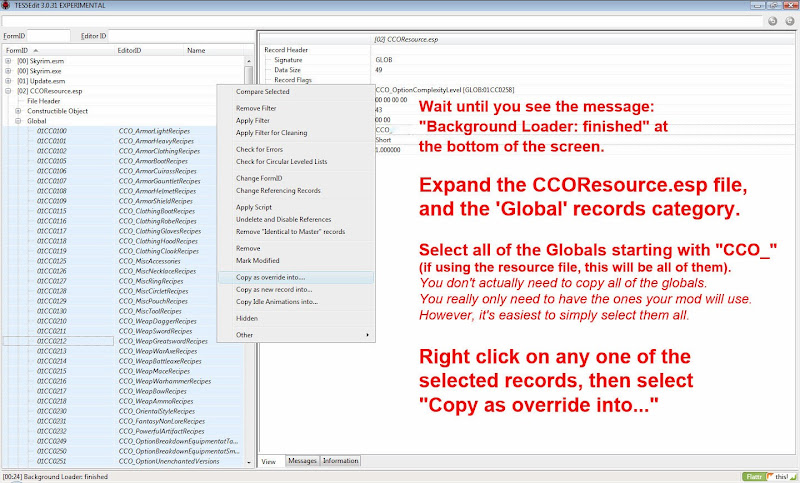
Task: Open the Other submenu arrow
Action: click(x=367, y=335)
